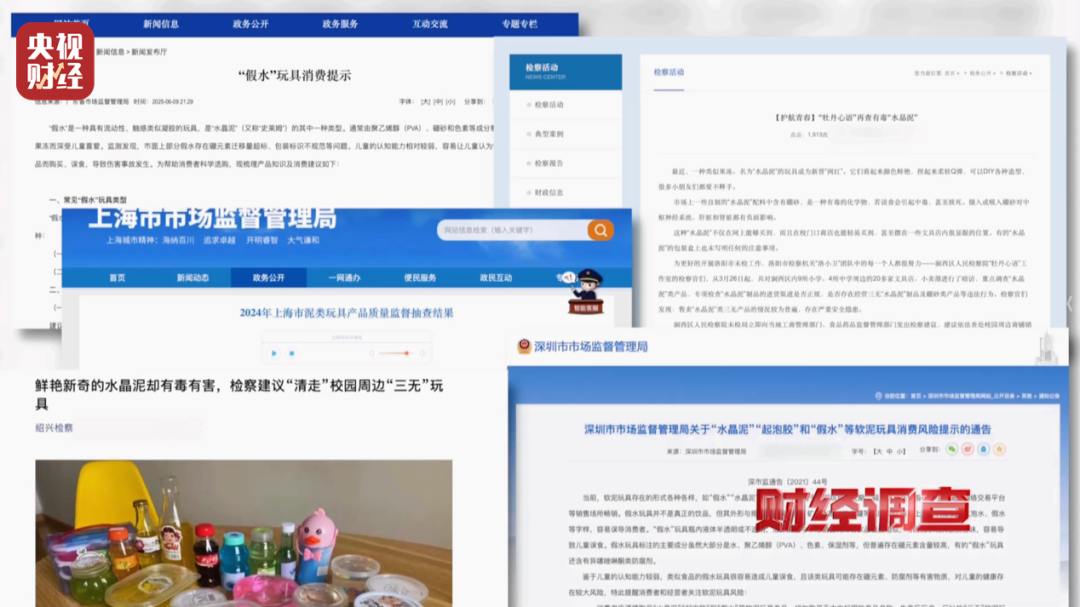The width and height of the screenshot is (1080, 607).
Task: Click the 深圳市市场监督管理局 emblem icon
Action: 525,344
